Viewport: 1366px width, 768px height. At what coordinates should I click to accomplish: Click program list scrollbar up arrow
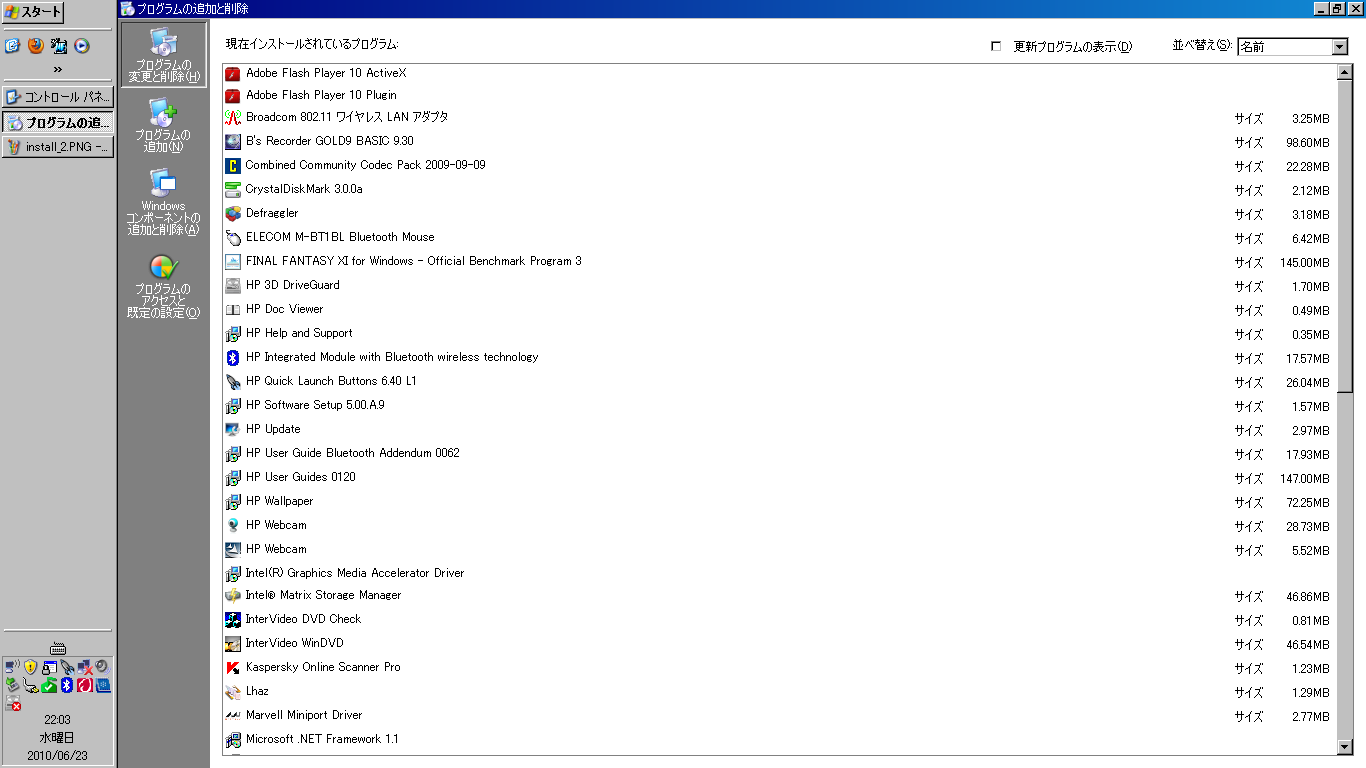pyautogui.click(x=1344, y=72)
